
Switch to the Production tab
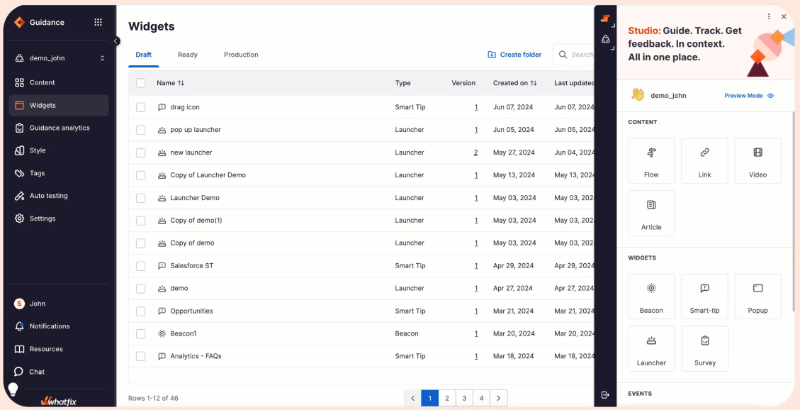pos(241,55)
